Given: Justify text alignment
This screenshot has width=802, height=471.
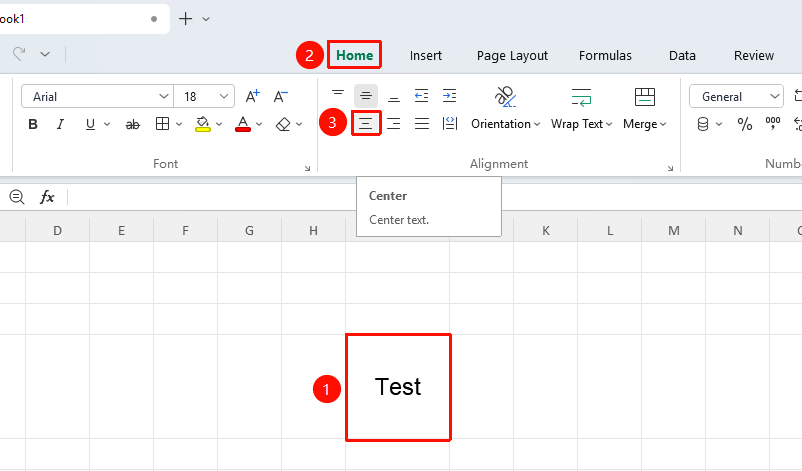Looking at the screenshot, I should 422,123.
